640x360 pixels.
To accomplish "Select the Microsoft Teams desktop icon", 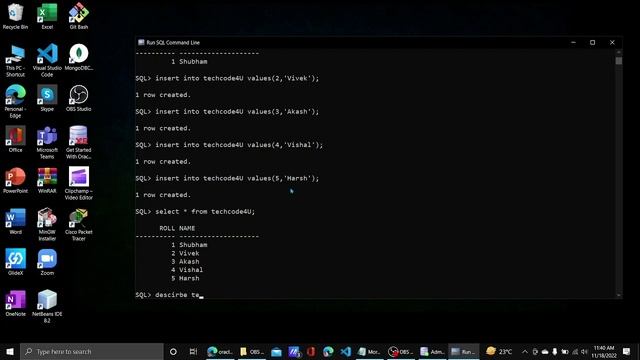I will tap(47, 142).
